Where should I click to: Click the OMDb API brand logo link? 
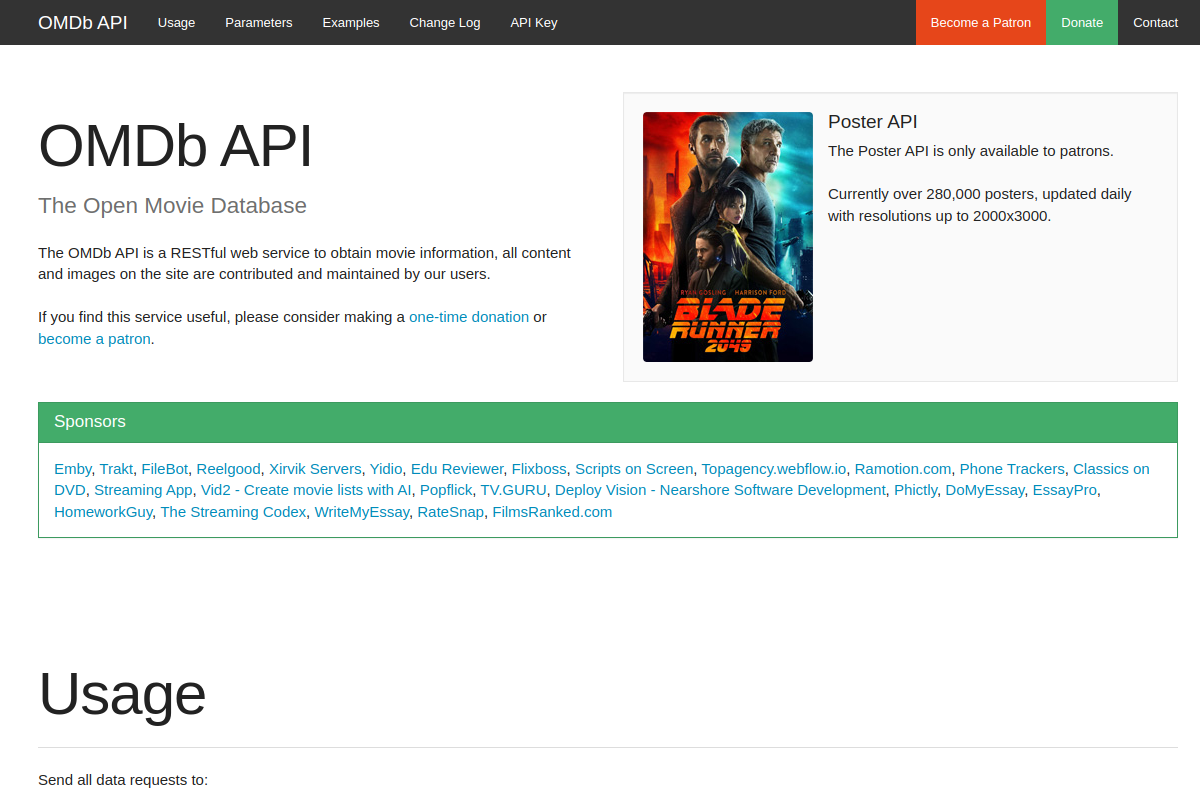[x=83, y=22]
